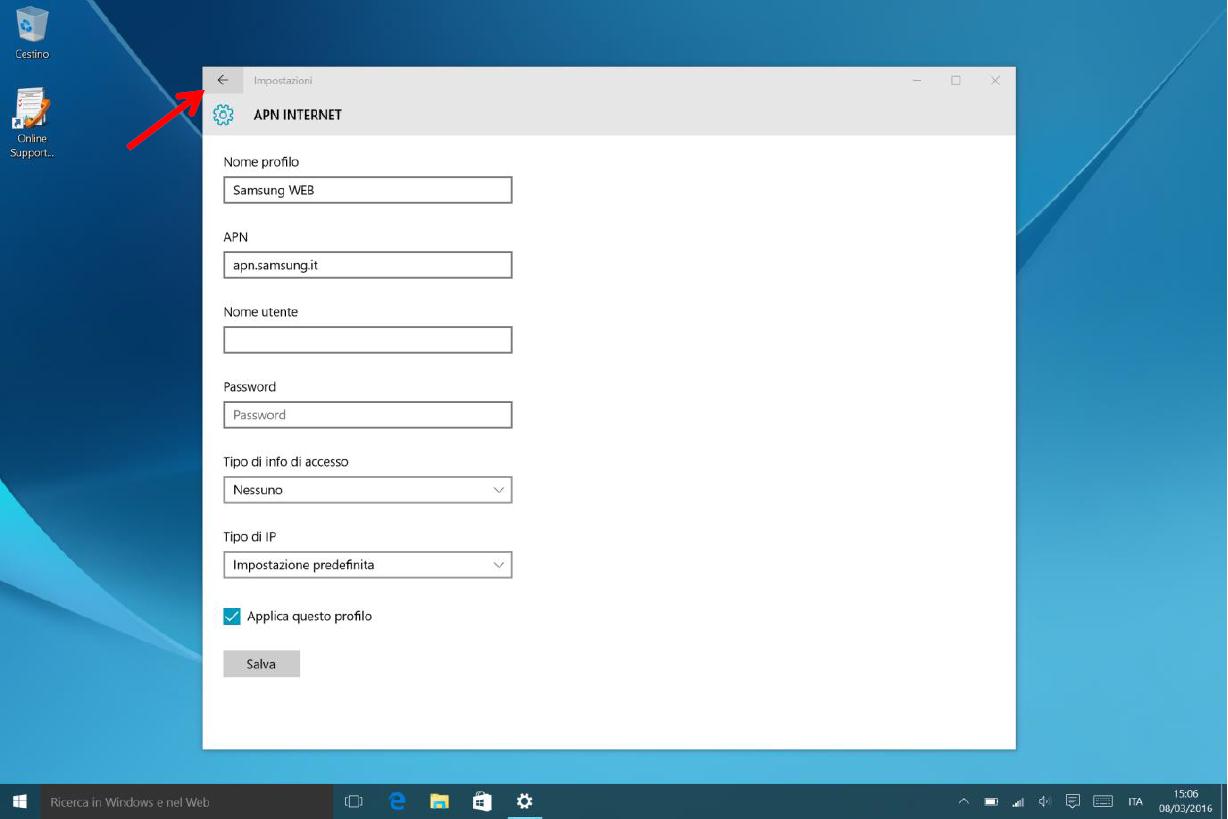Click into the Password field
The image size is (1228, 819).
368,415
